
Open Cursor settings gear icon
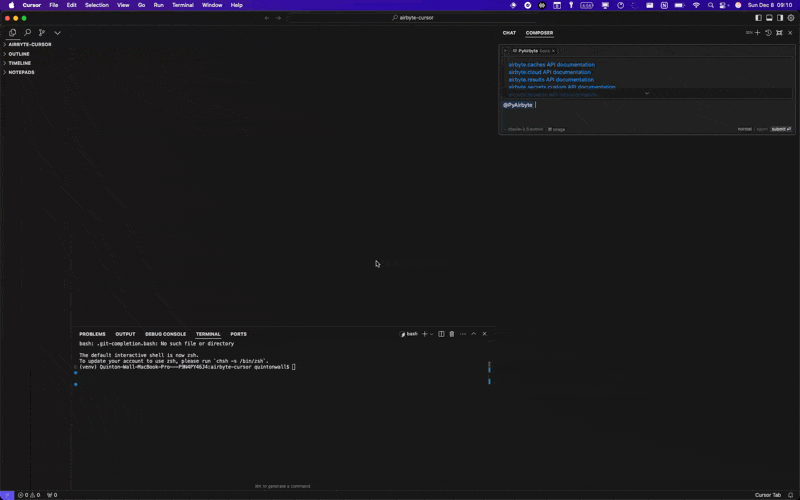click(x=791, y=18)
